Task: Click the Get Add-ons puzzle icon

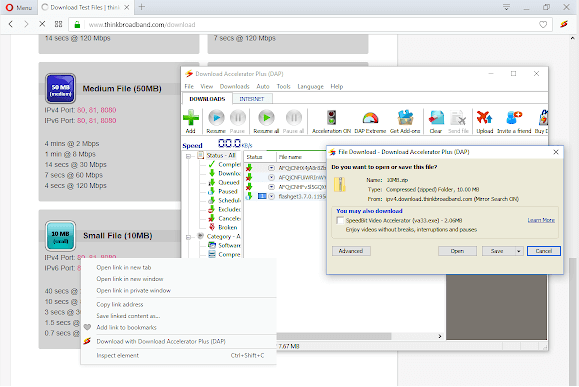Action: point(405,118)
